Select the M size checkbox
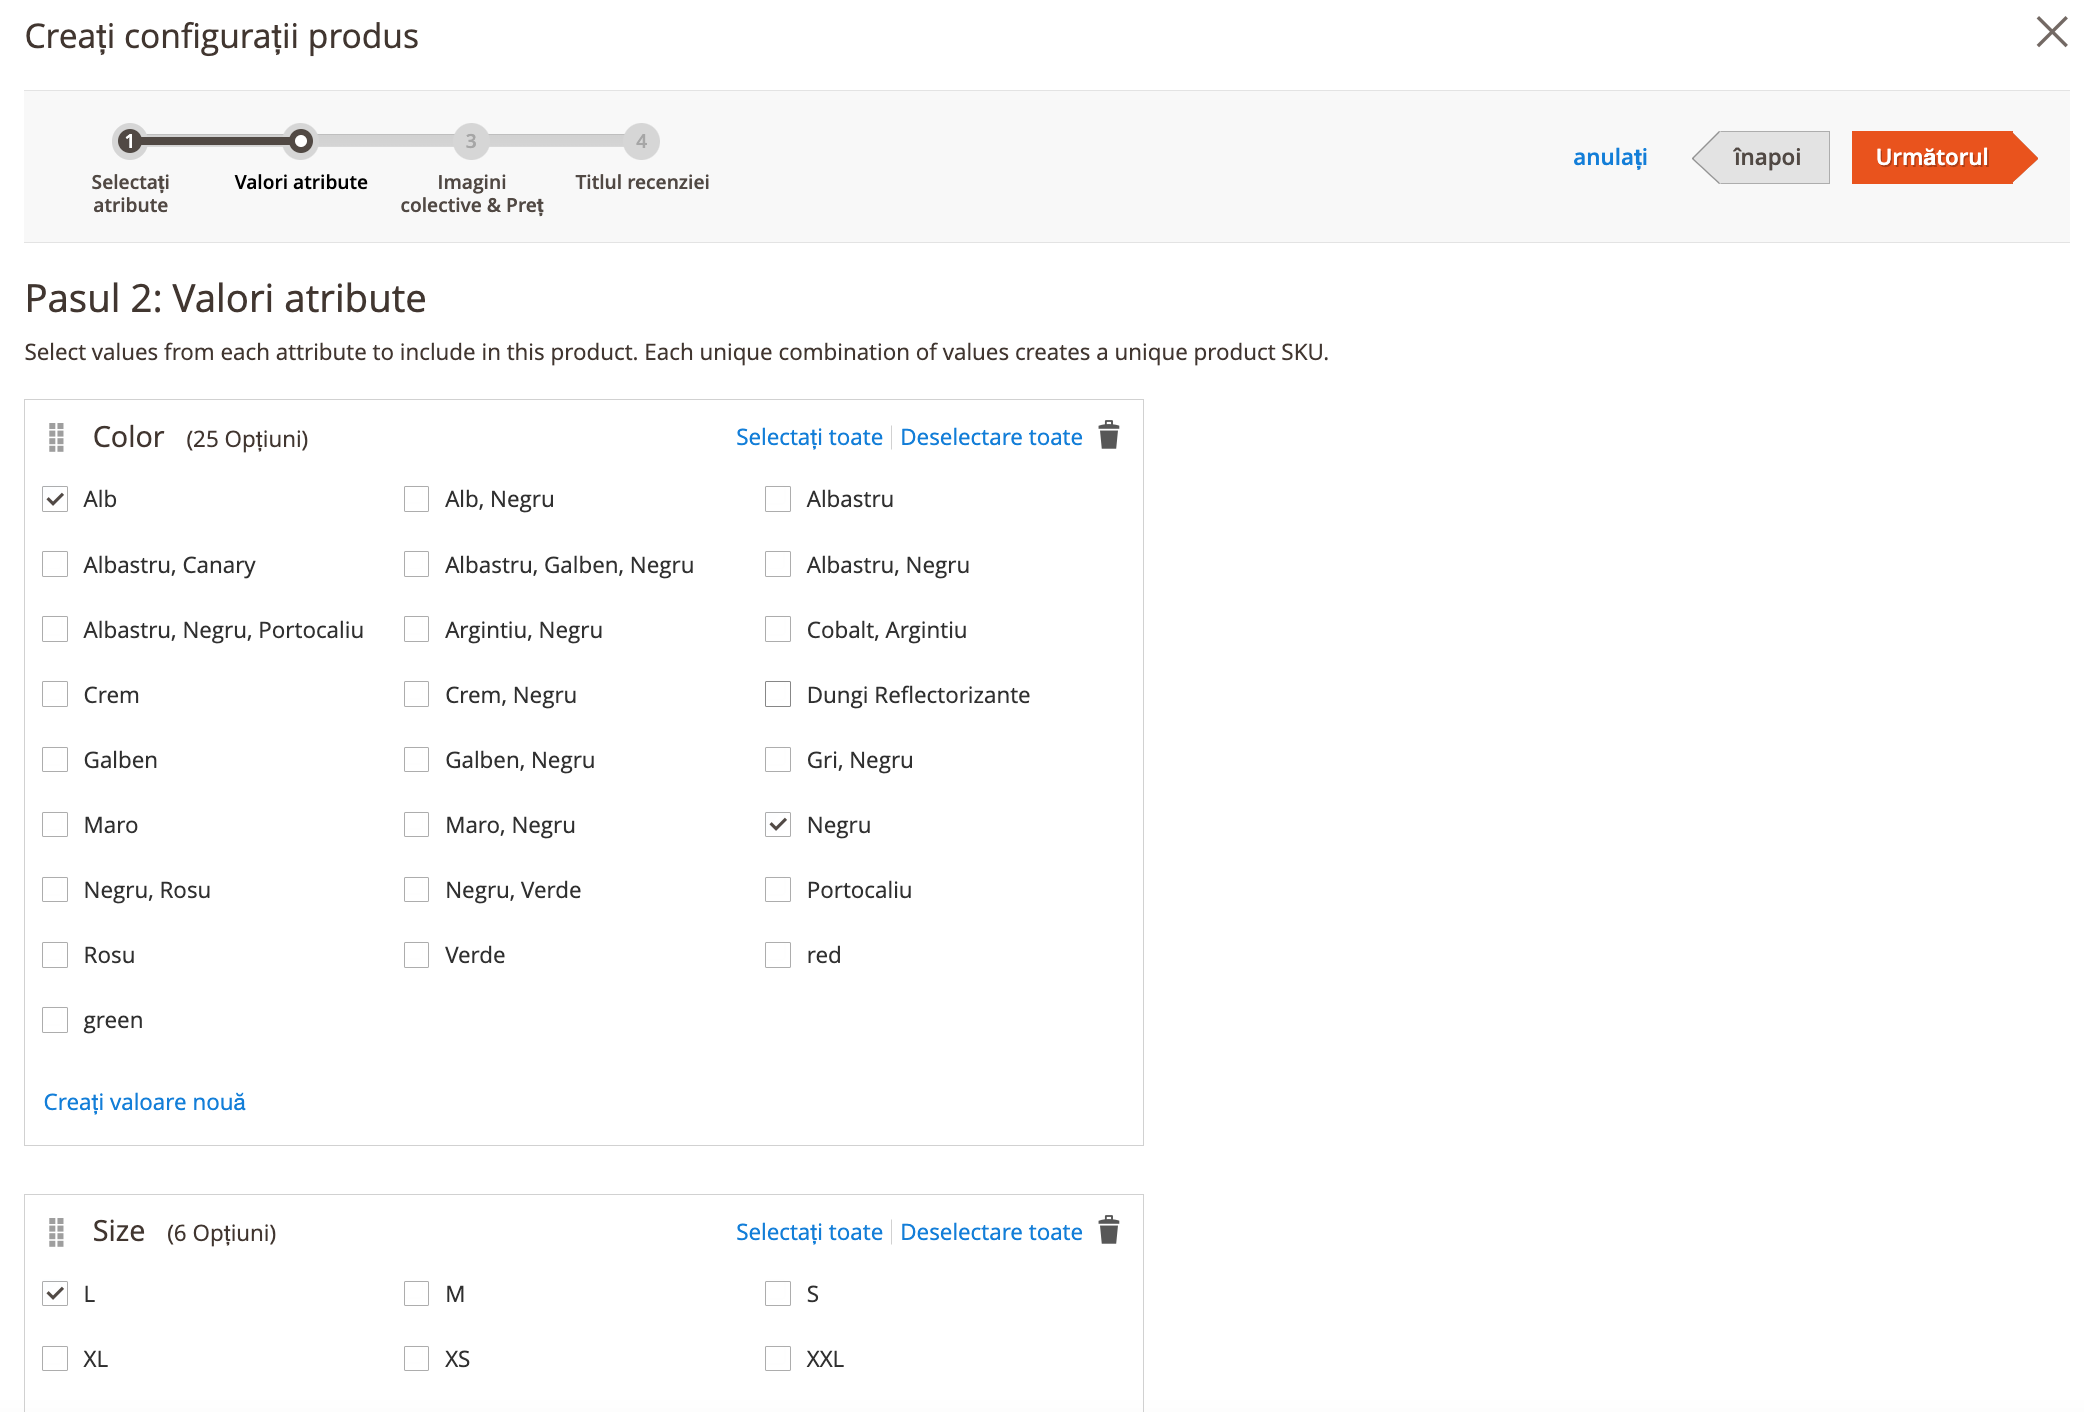The height and width of the screenshot is (1412, 2084). [416, 1294]
